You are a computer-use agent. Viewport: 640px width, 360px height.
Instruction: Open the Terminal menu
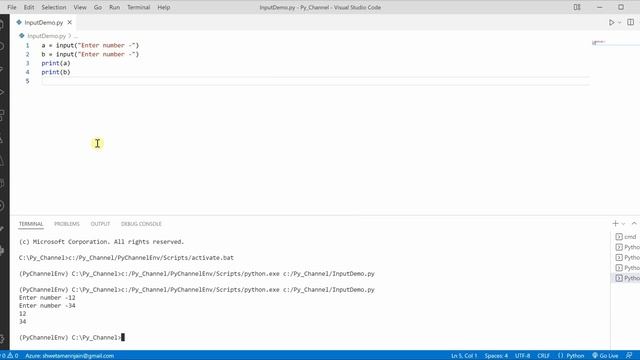click(x=139, y=7)
